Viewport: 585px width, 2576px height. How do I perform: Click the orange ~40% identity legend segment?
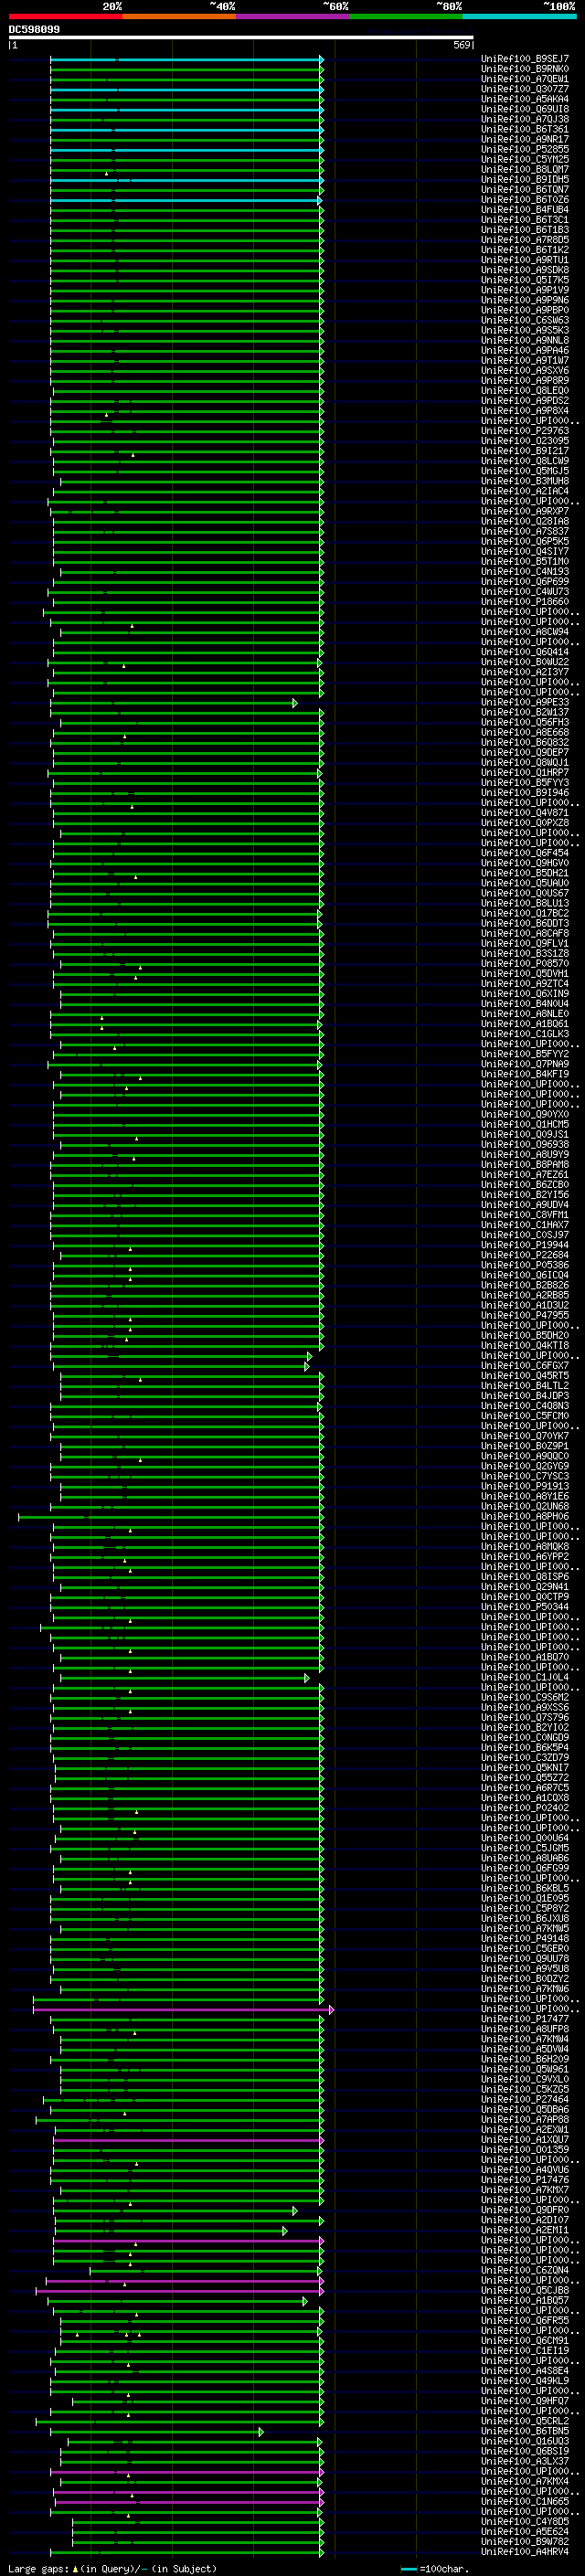pyautogui.click(x=179, y=16)
